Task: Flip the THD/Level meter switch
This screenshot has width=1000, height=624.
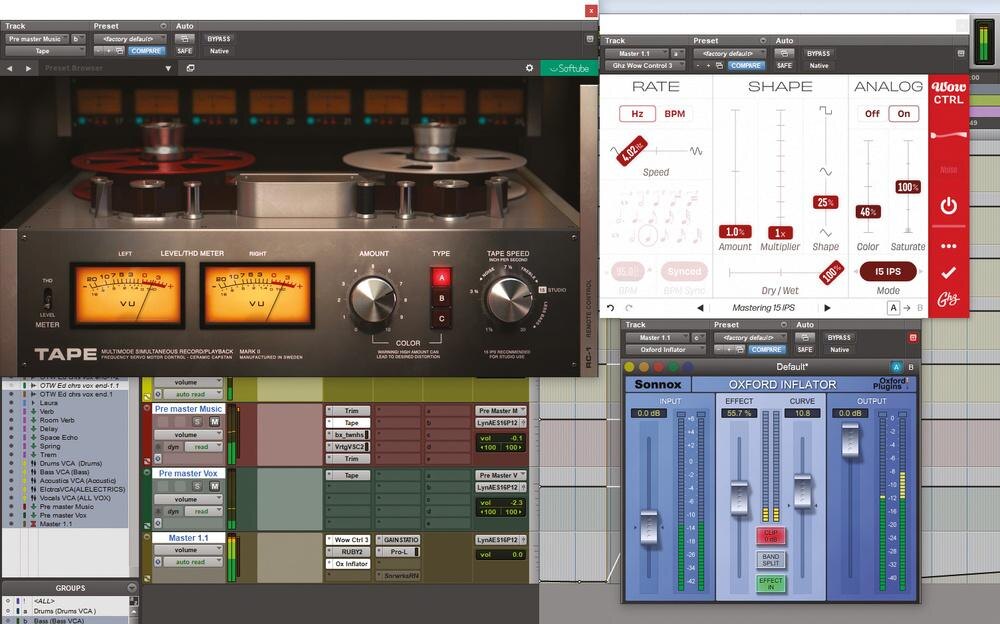Action: coord(47,299)
